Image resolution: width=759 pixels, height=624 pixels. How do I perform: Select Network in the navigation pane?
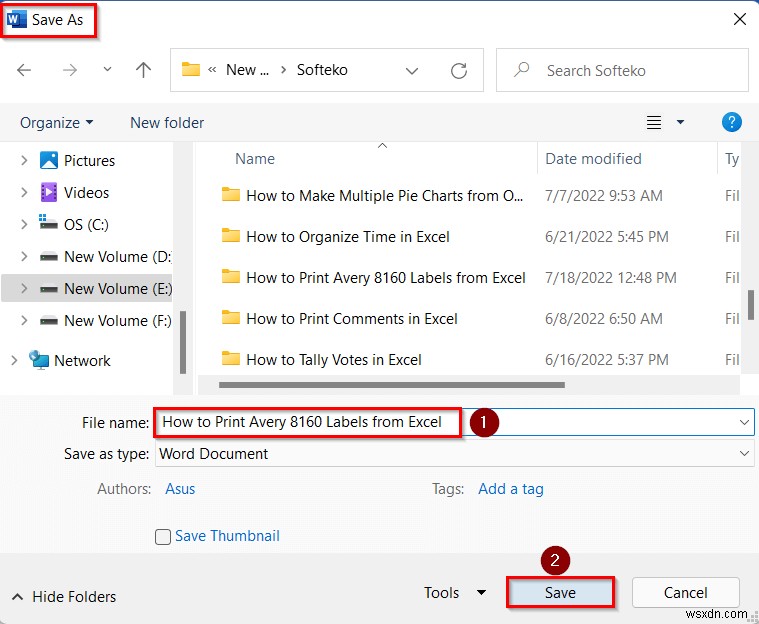(70, 360)
